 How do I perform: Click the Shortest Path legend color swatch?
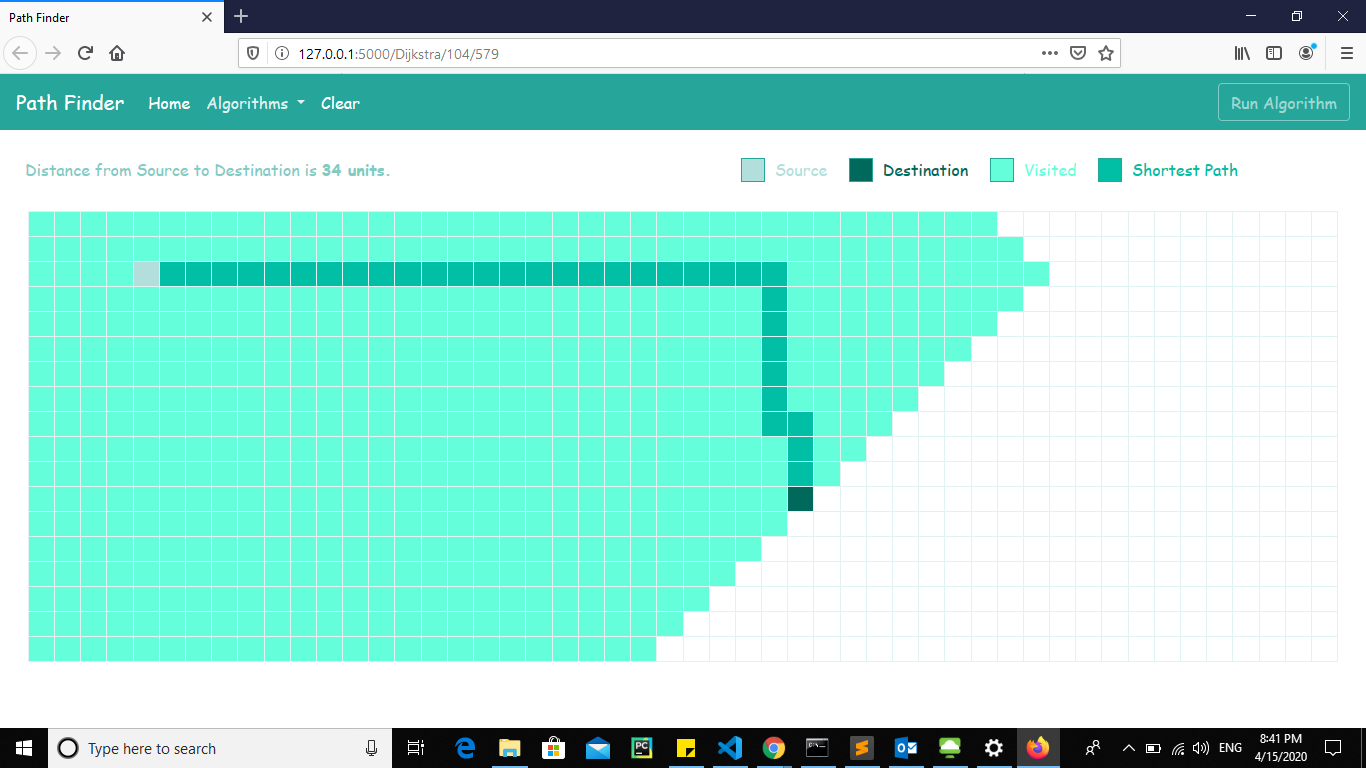coord(1110,170)
